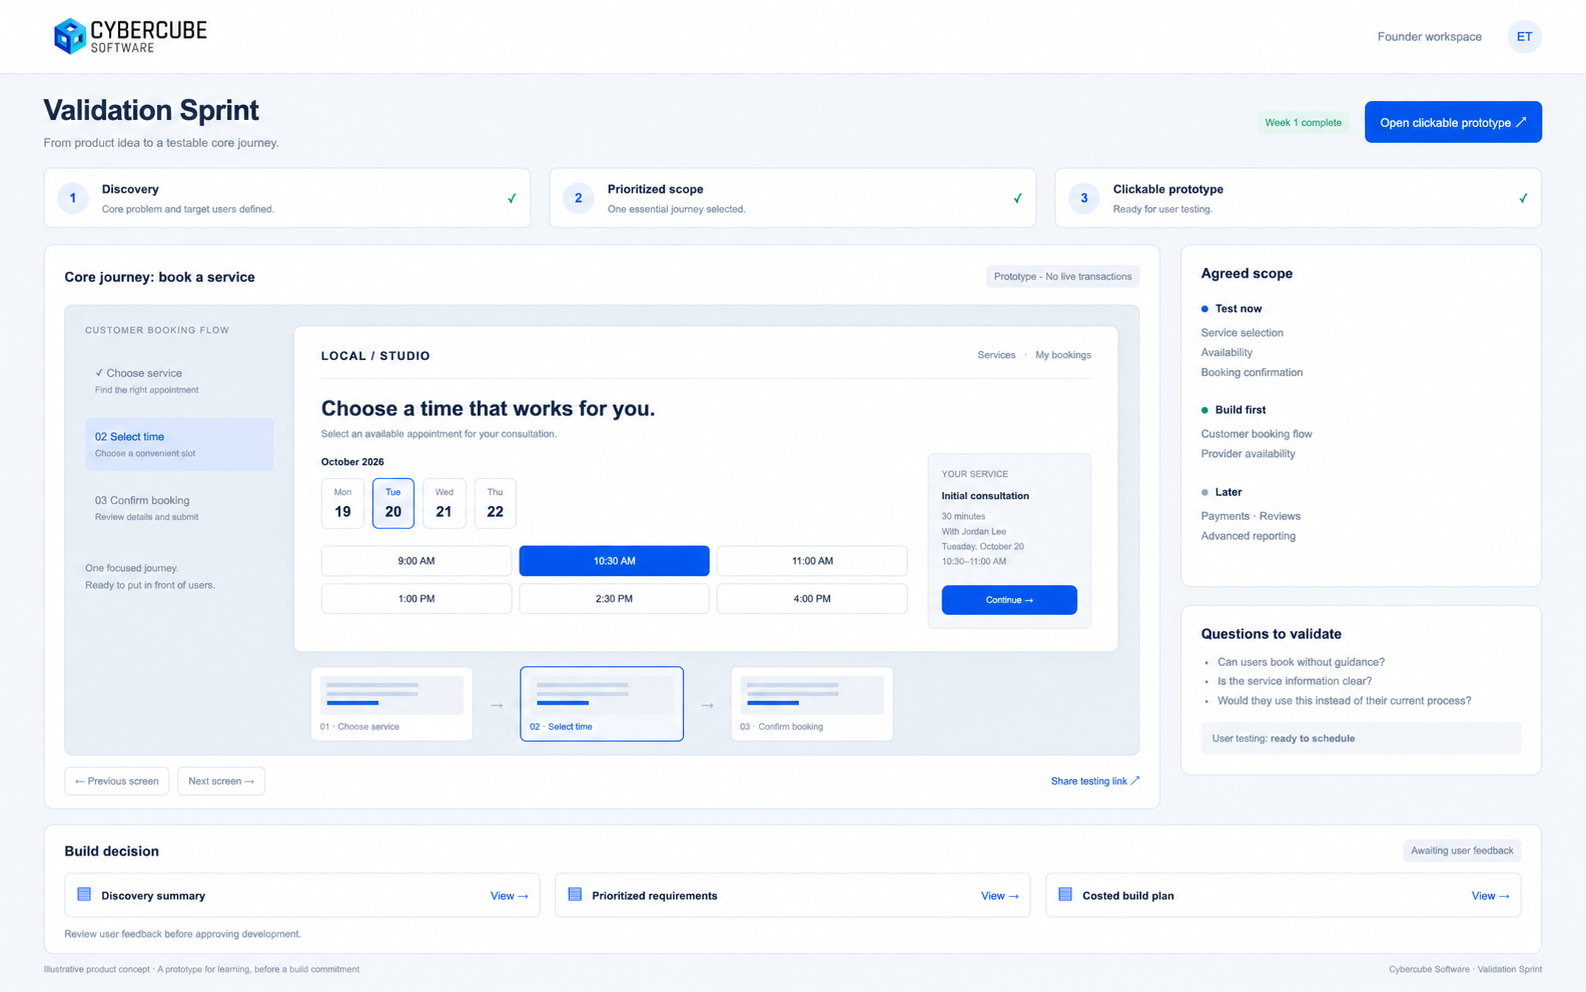Open My bookings in Local Studio nav
This screenshot has width=1586, height=992.
pyautogui.click(x=1063, y=355)
